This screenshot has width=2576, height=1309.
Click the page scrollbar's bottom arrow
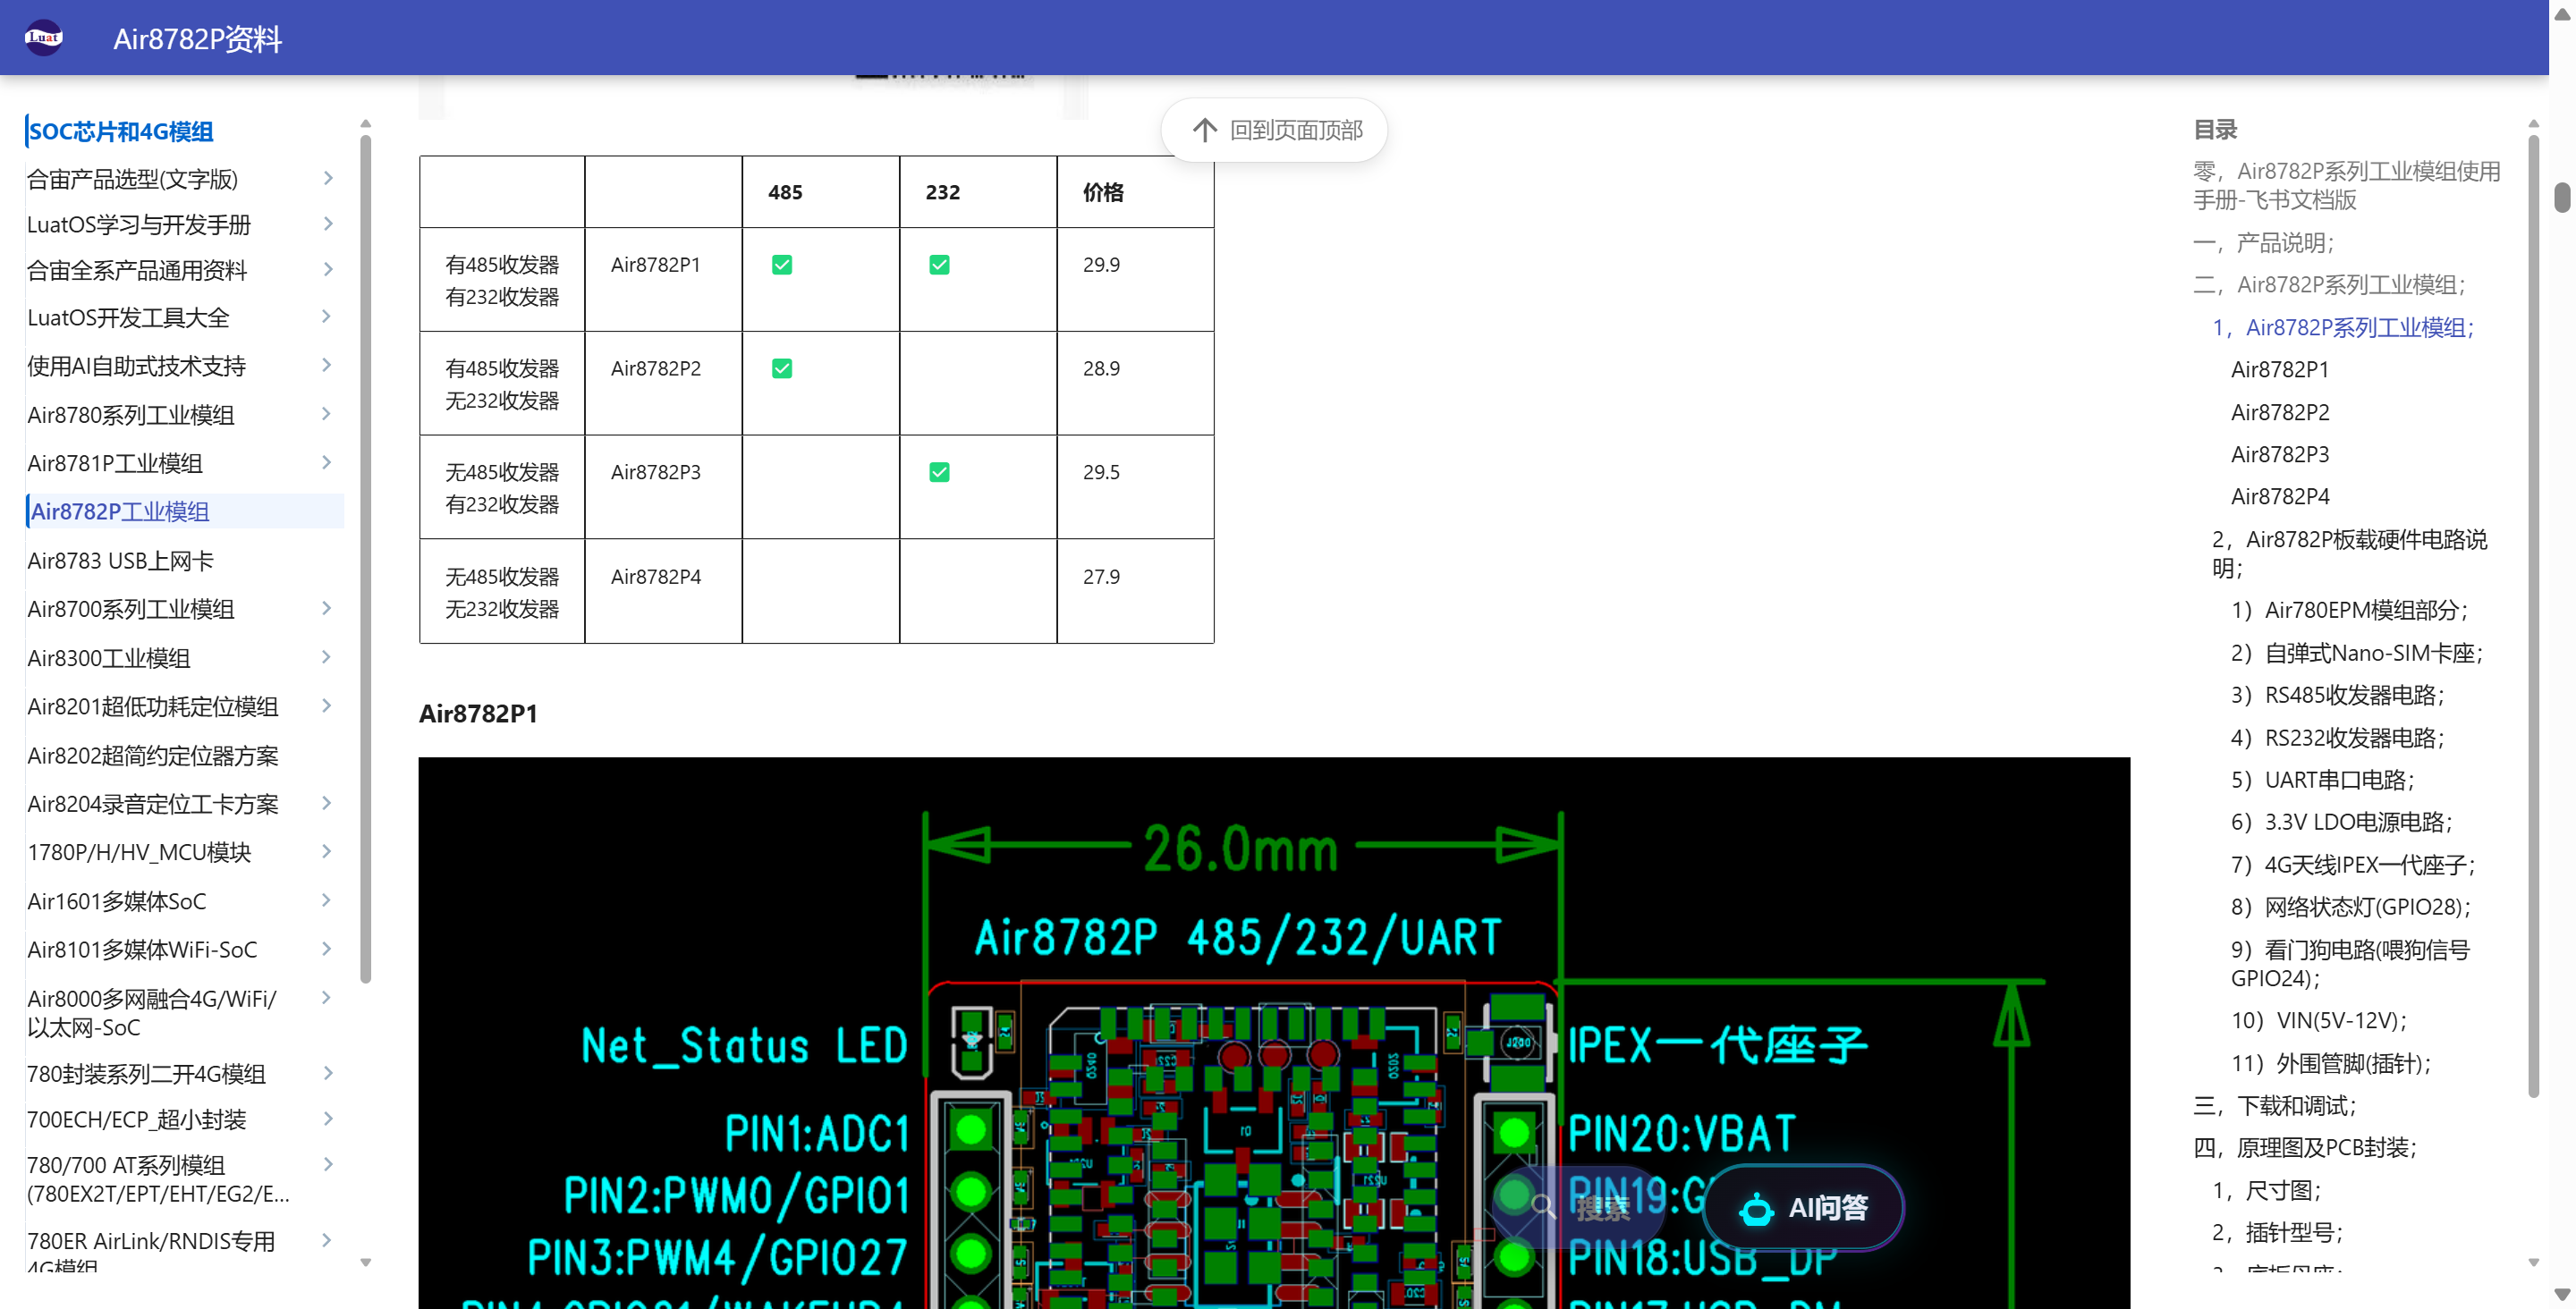coord(2562,1295)
